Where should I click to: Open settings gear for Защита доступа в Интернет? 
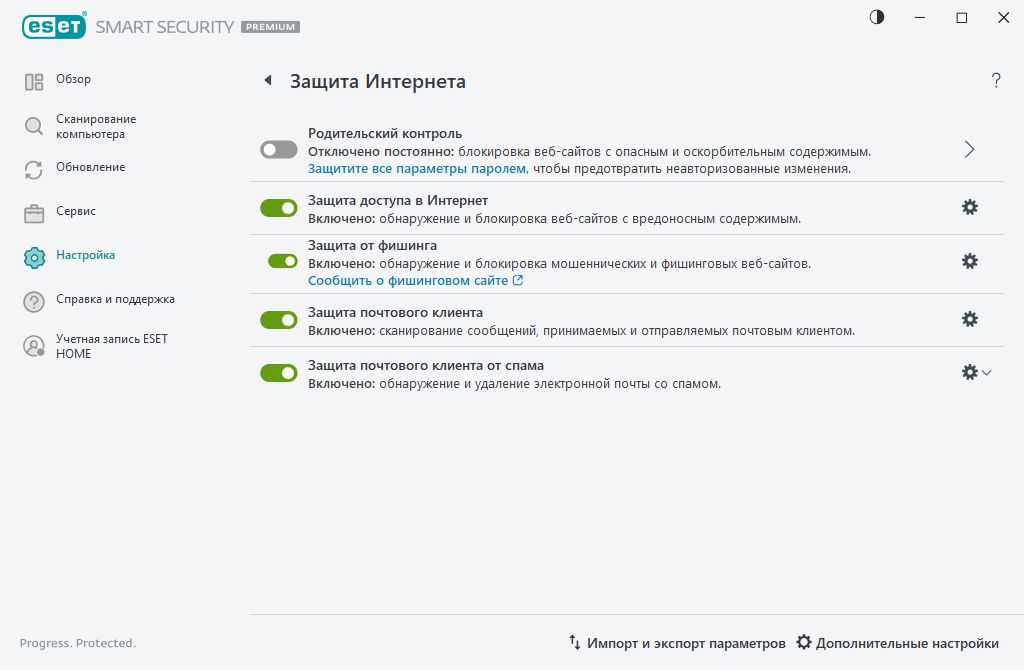[x=969, y=207]
